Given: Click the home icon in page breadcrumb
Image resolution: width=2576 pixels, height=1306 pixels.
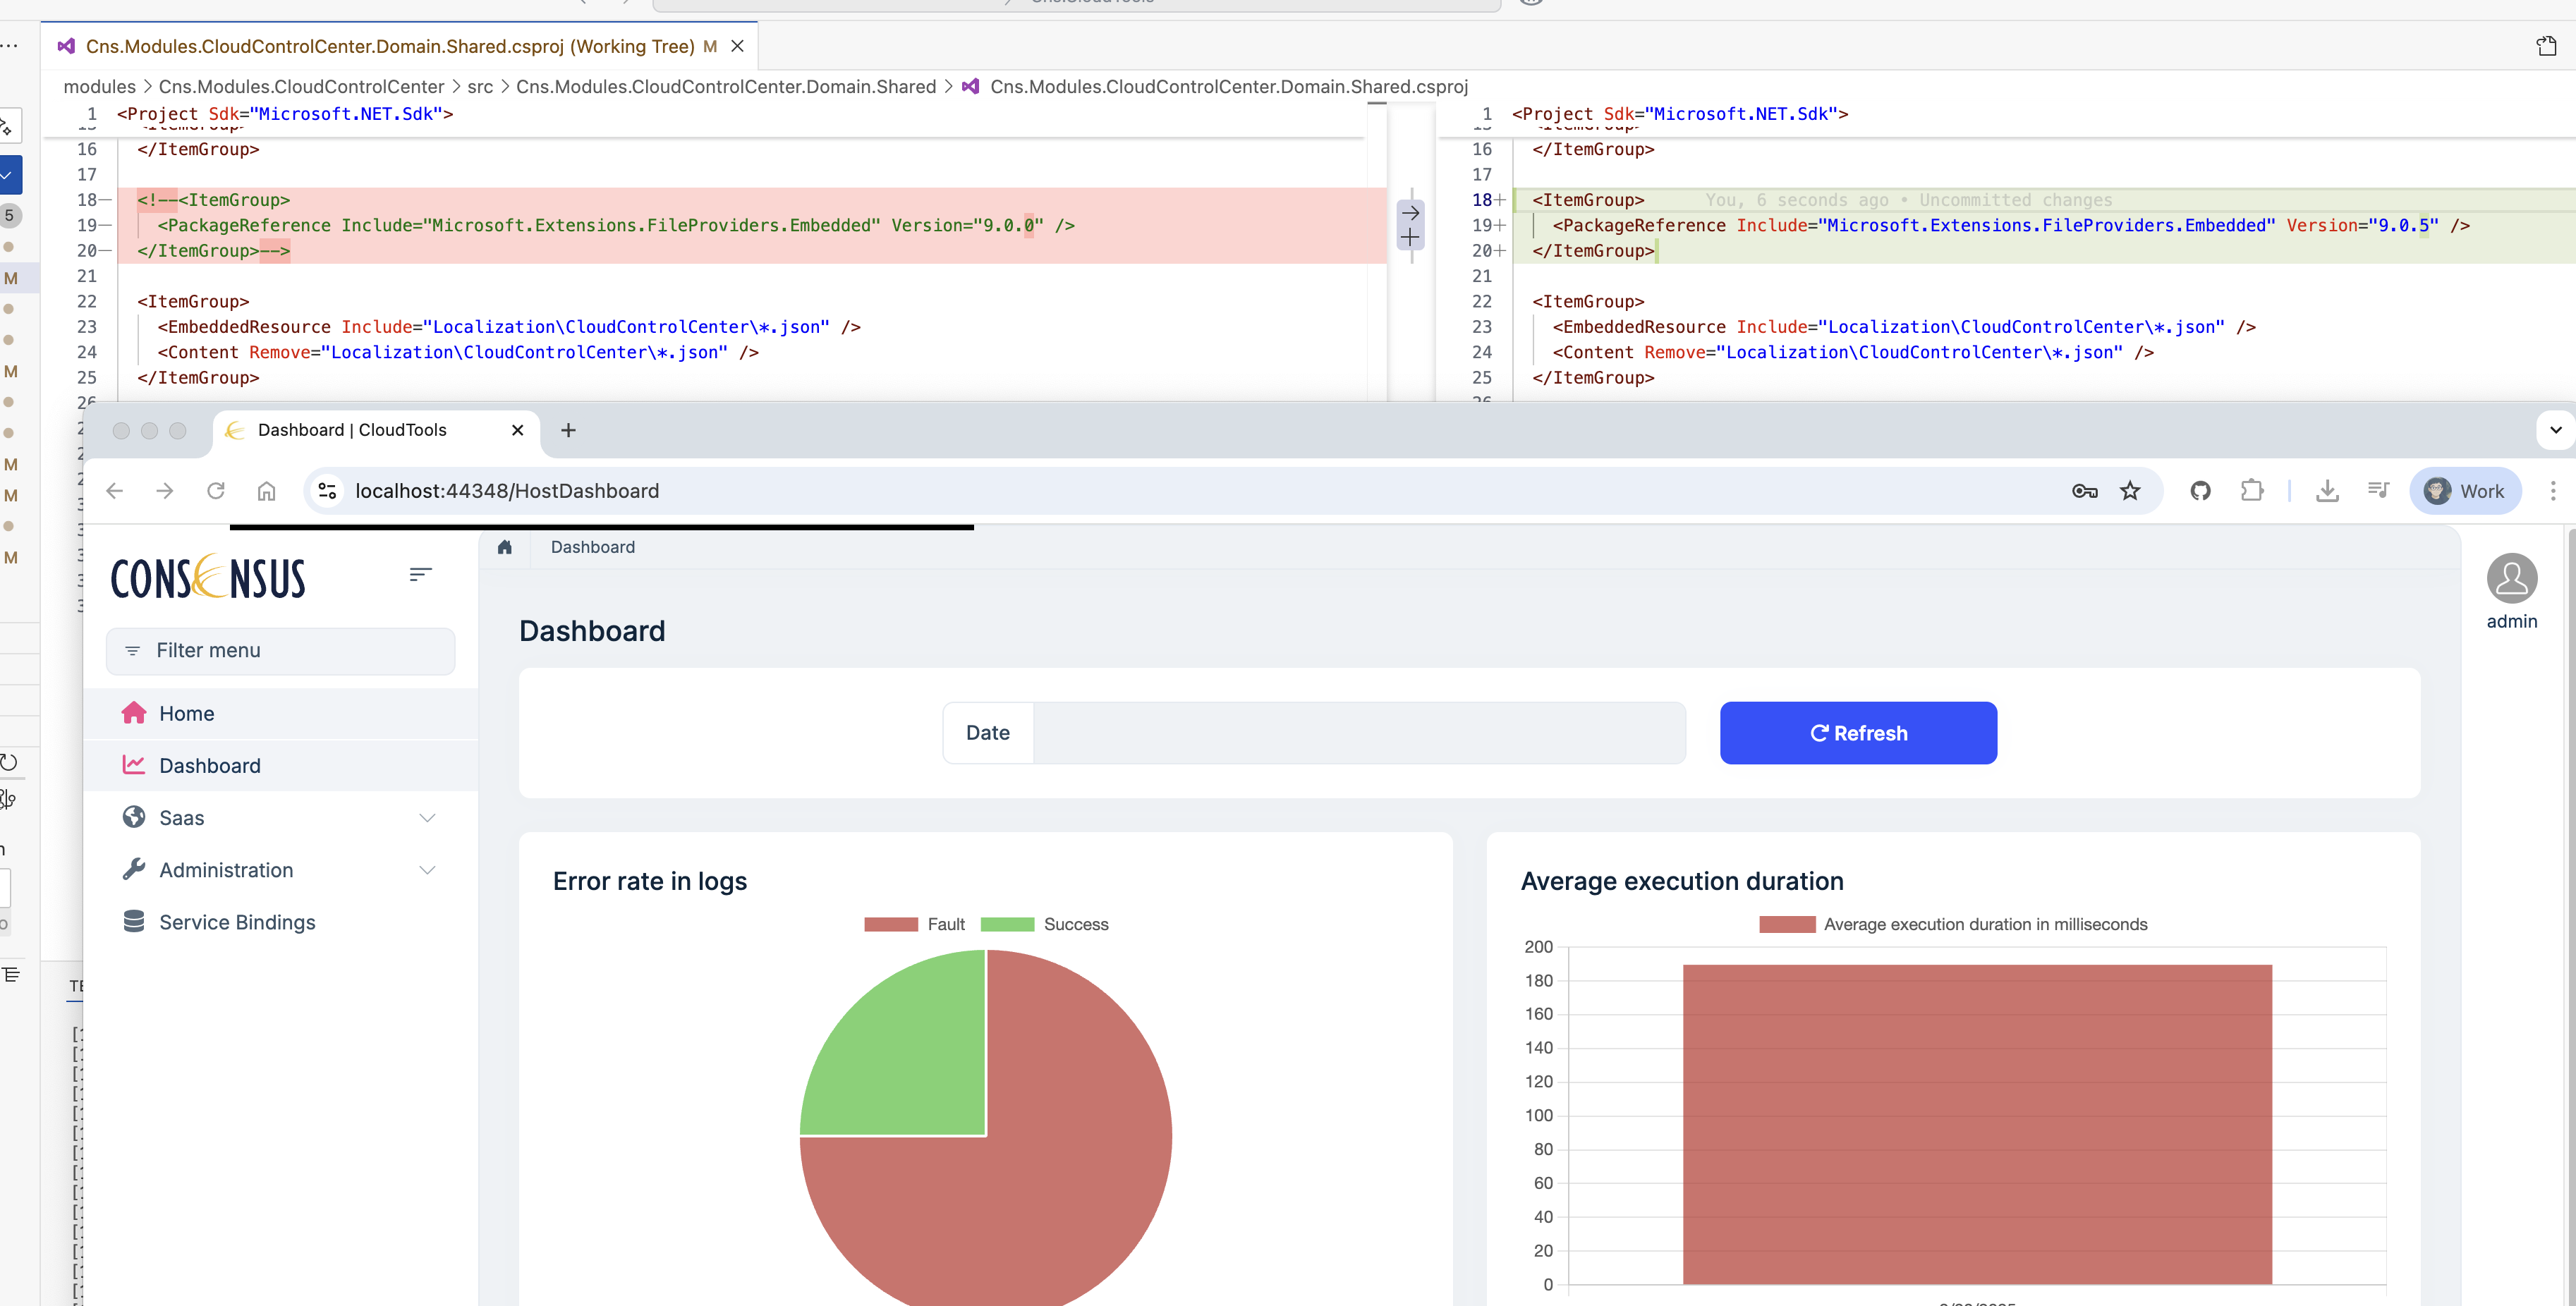Looking at the screenshot, I should 505,547.
